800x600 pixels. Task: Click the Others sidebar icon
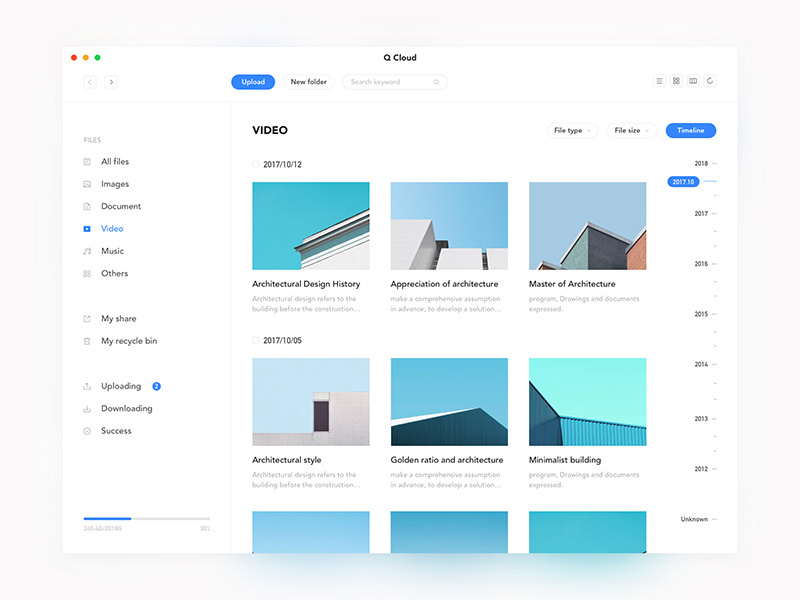click(x=87, y=273)
